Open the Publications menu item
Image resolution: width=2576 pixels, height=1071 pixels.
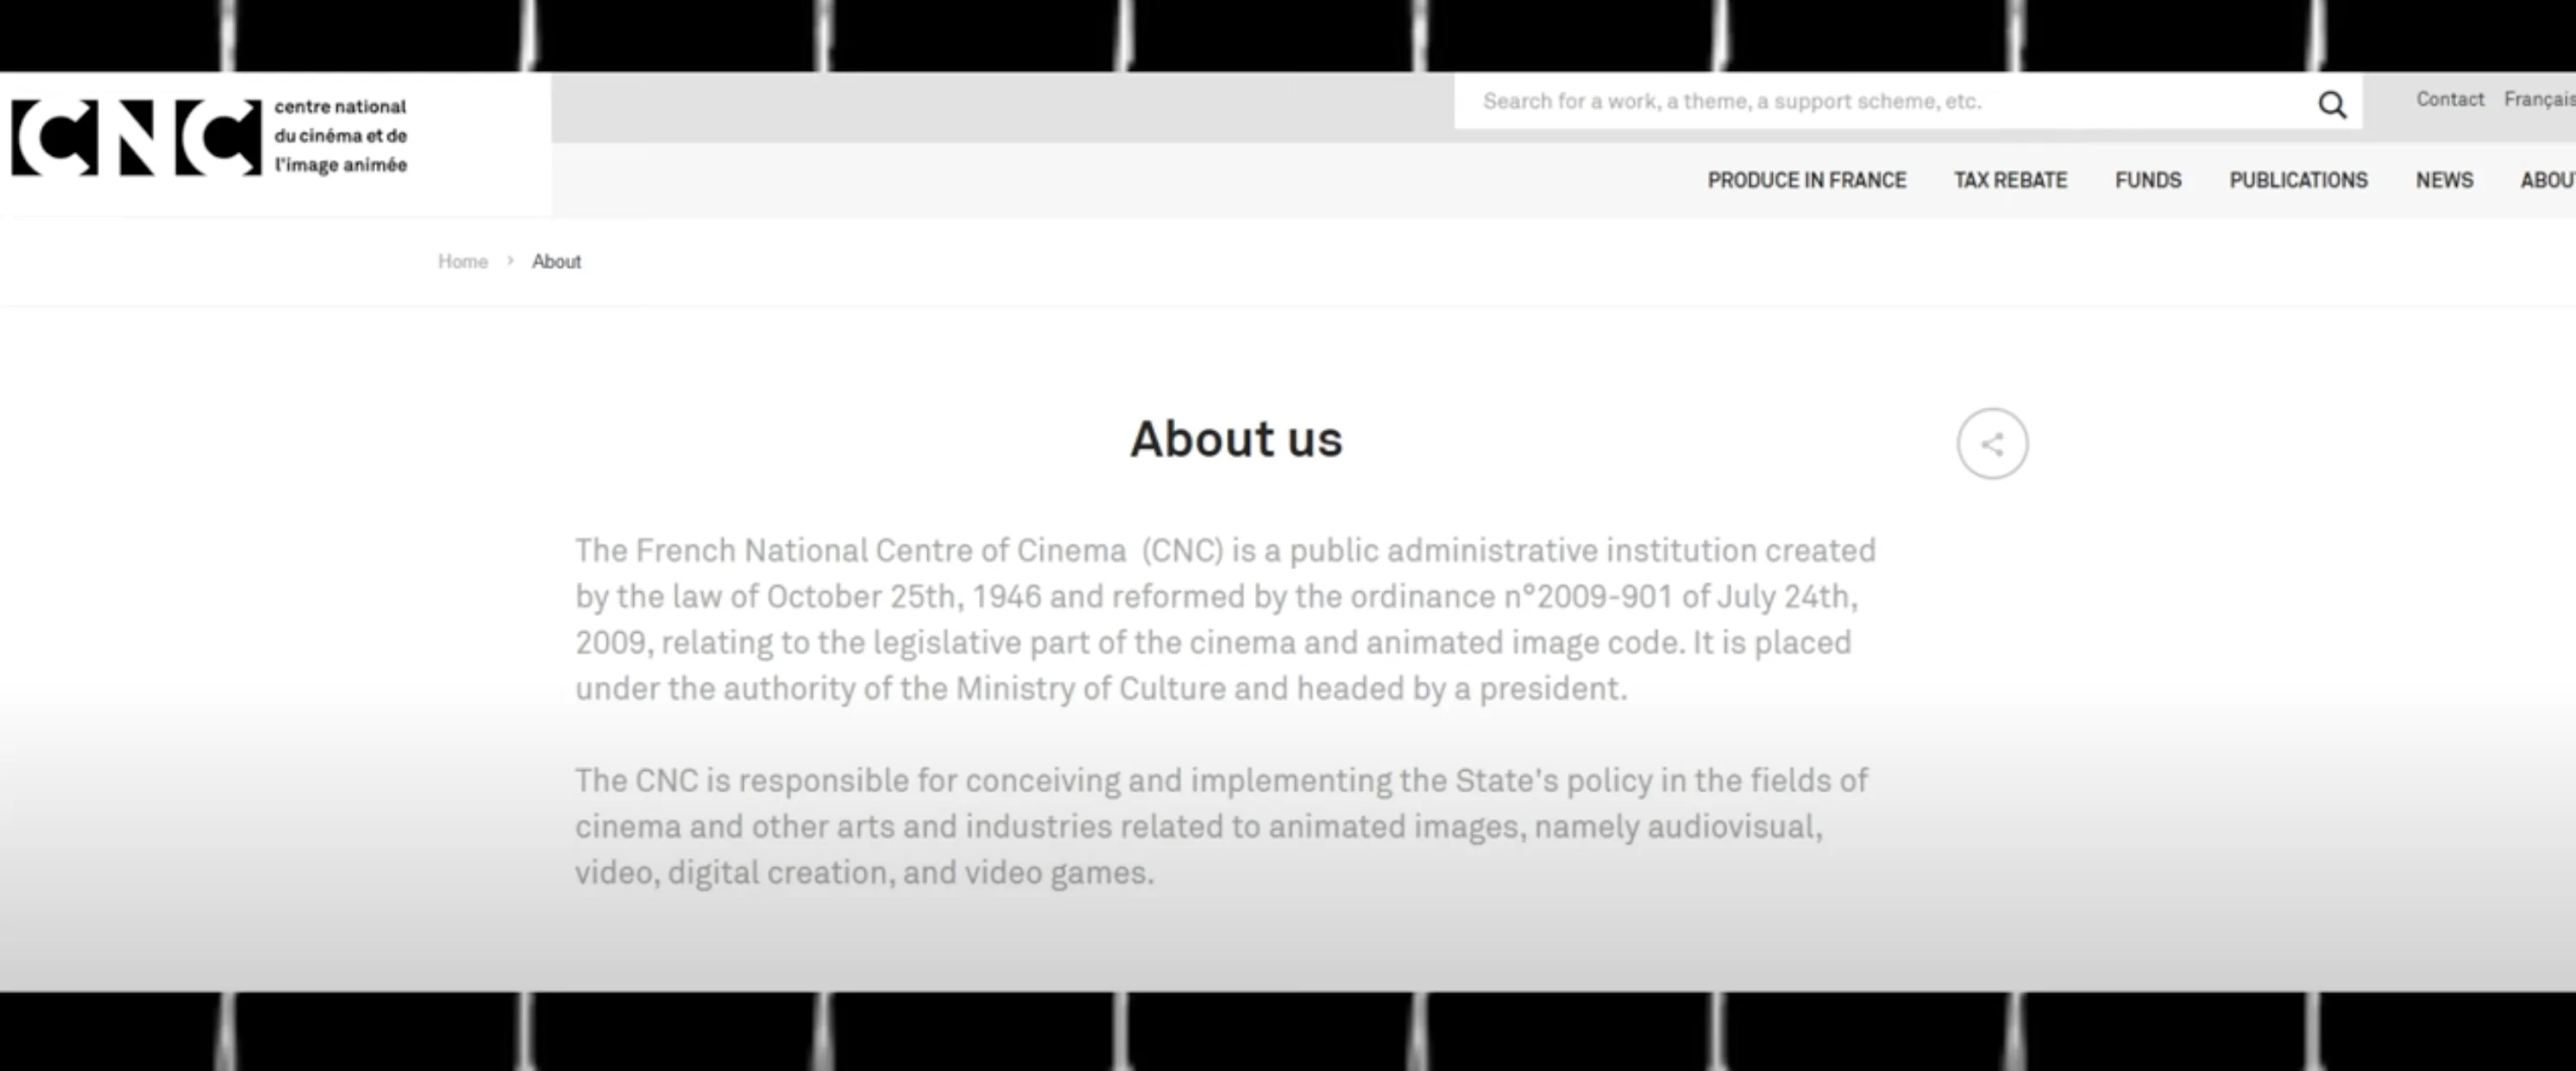2298,180
